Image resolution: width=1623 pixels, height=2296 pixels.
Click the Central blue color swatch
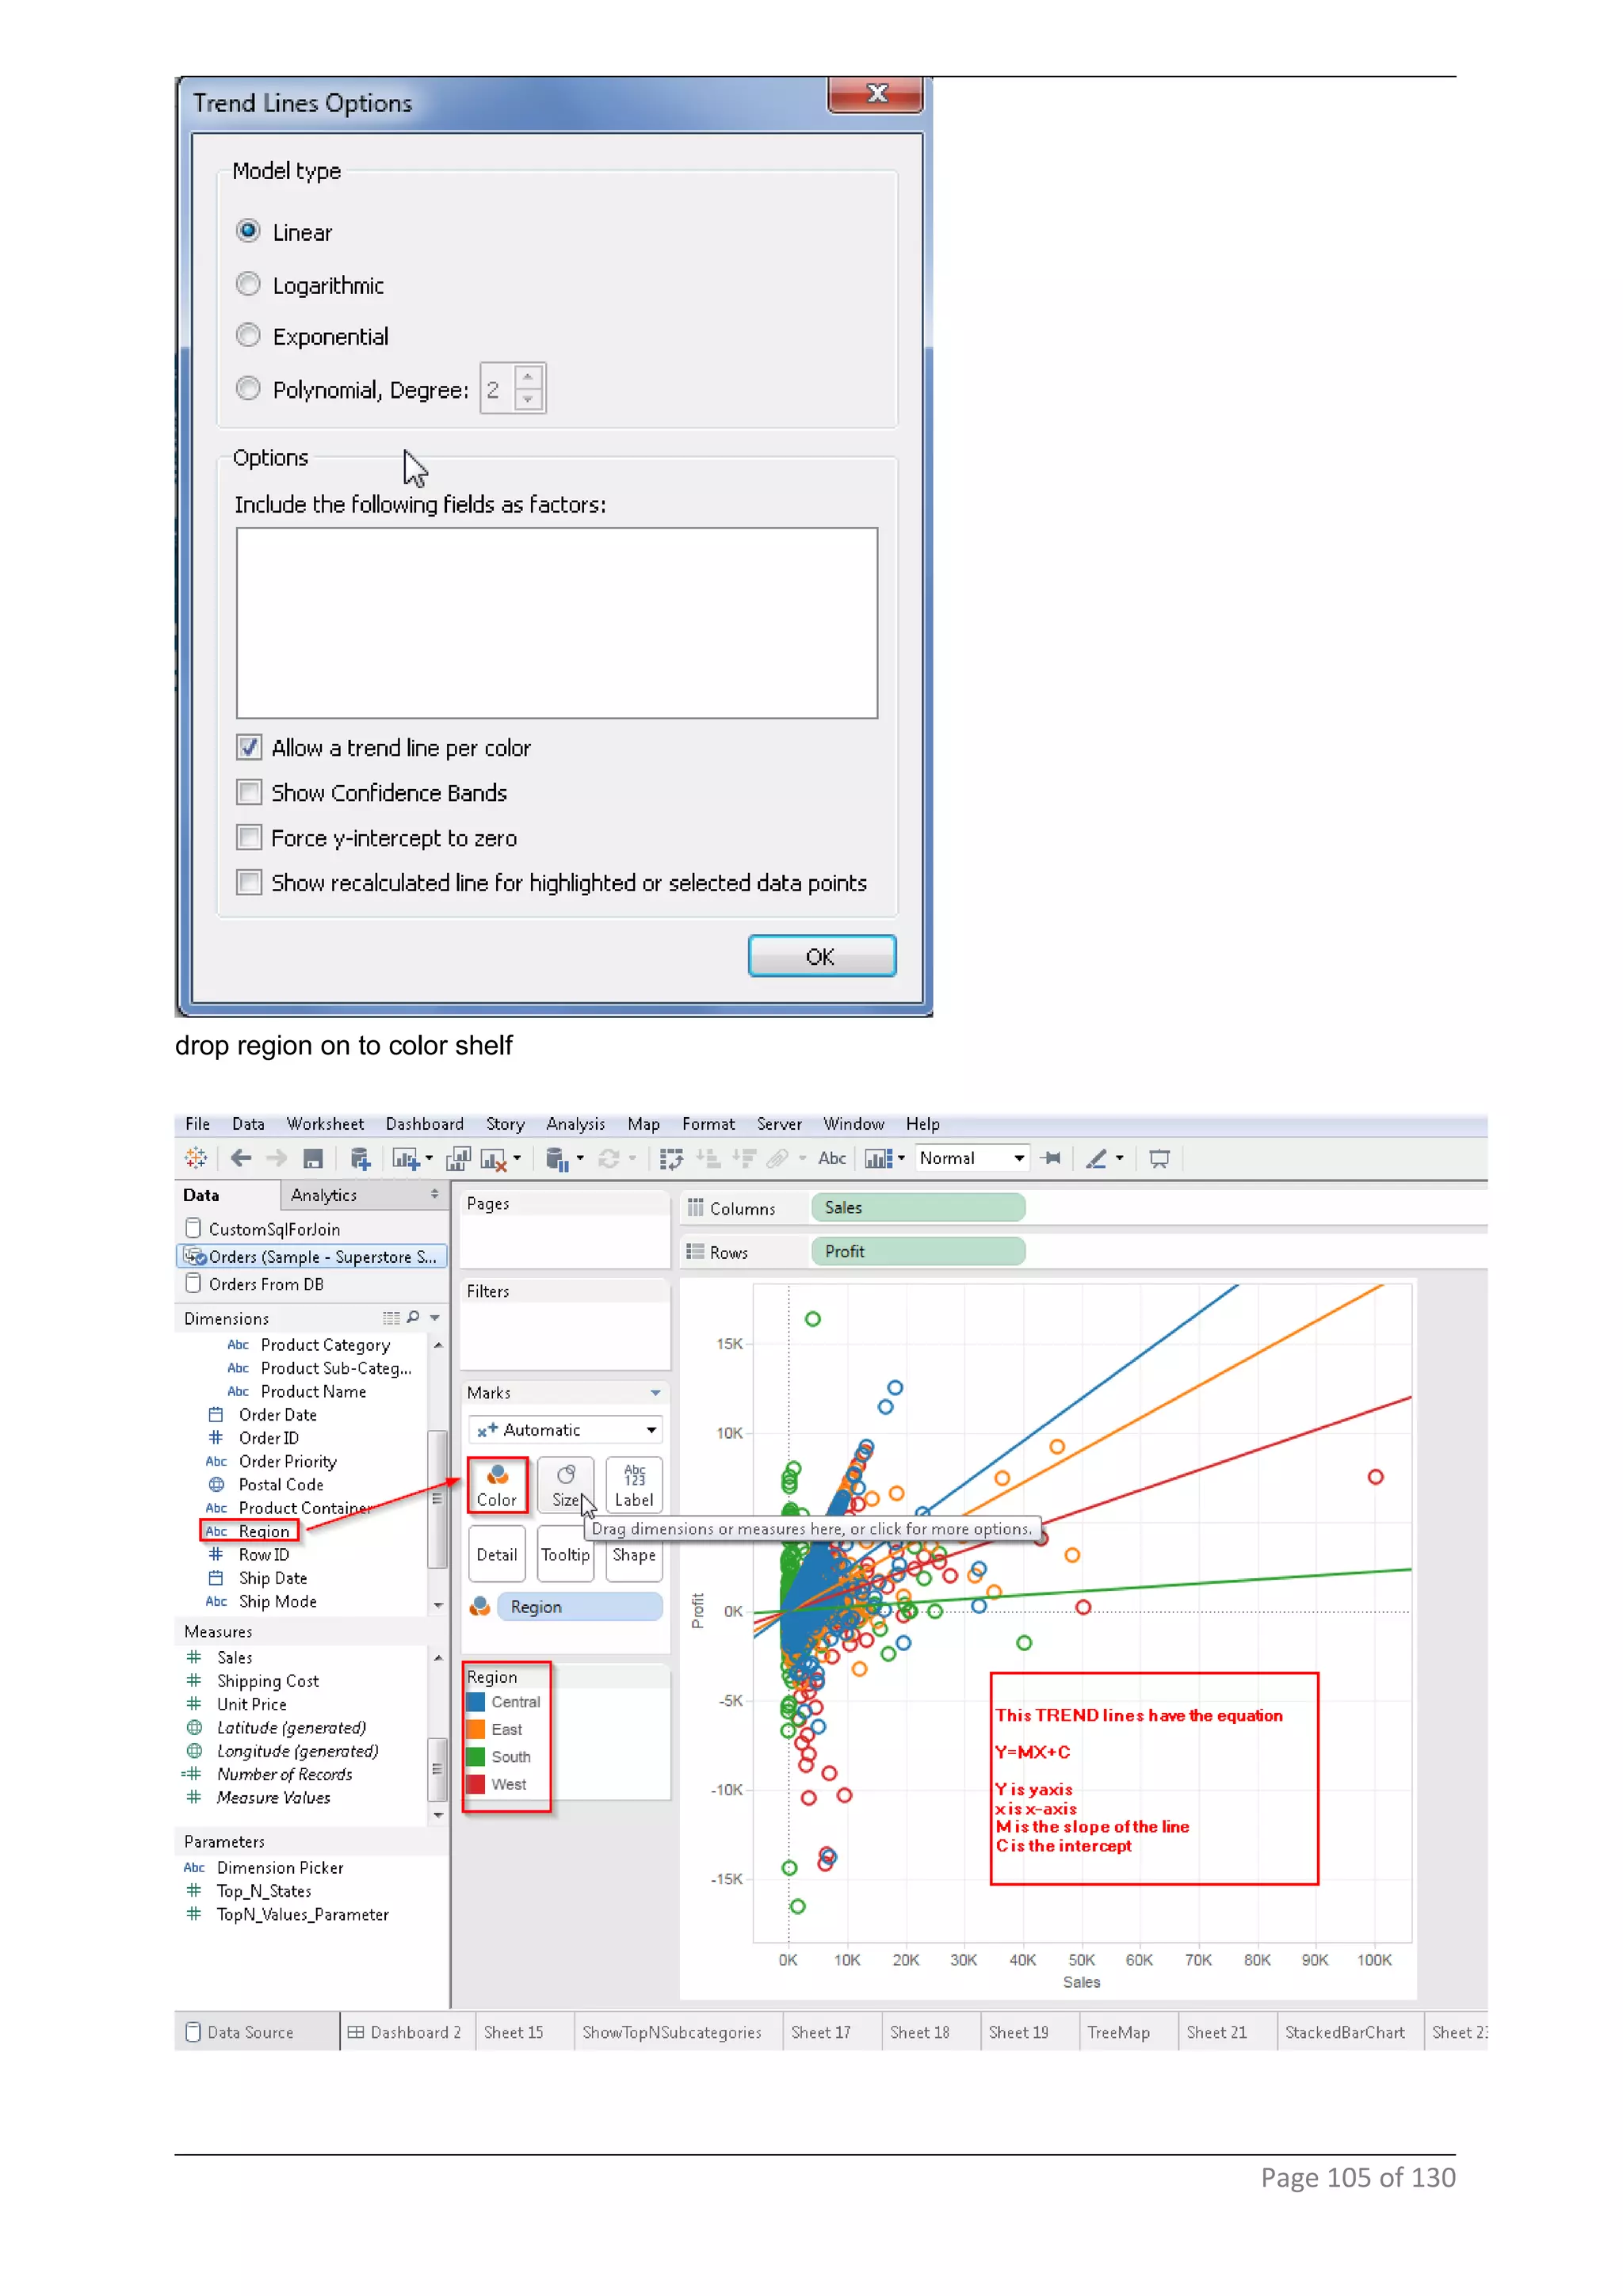coord(476,1702)
